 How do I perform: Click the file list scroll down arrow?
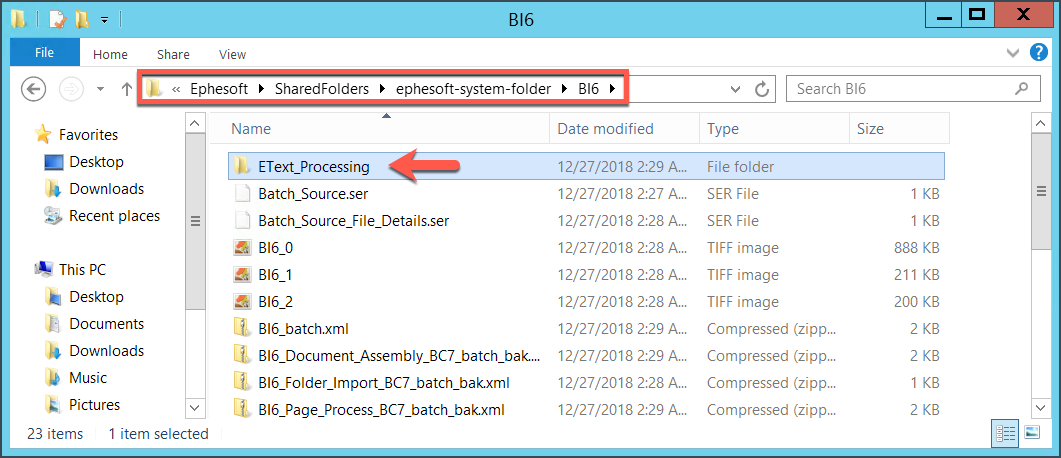(x=1041, y=407)
